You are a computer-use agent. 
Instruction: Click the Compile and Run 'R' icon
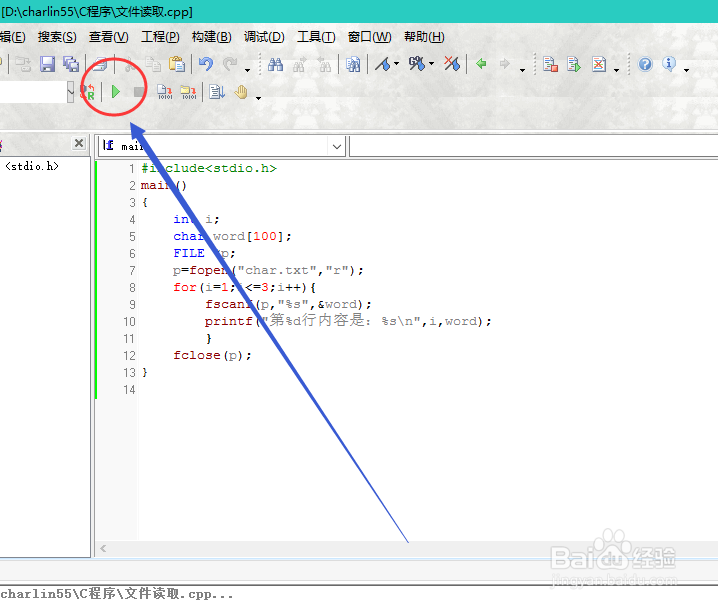(x=87, y=92)
